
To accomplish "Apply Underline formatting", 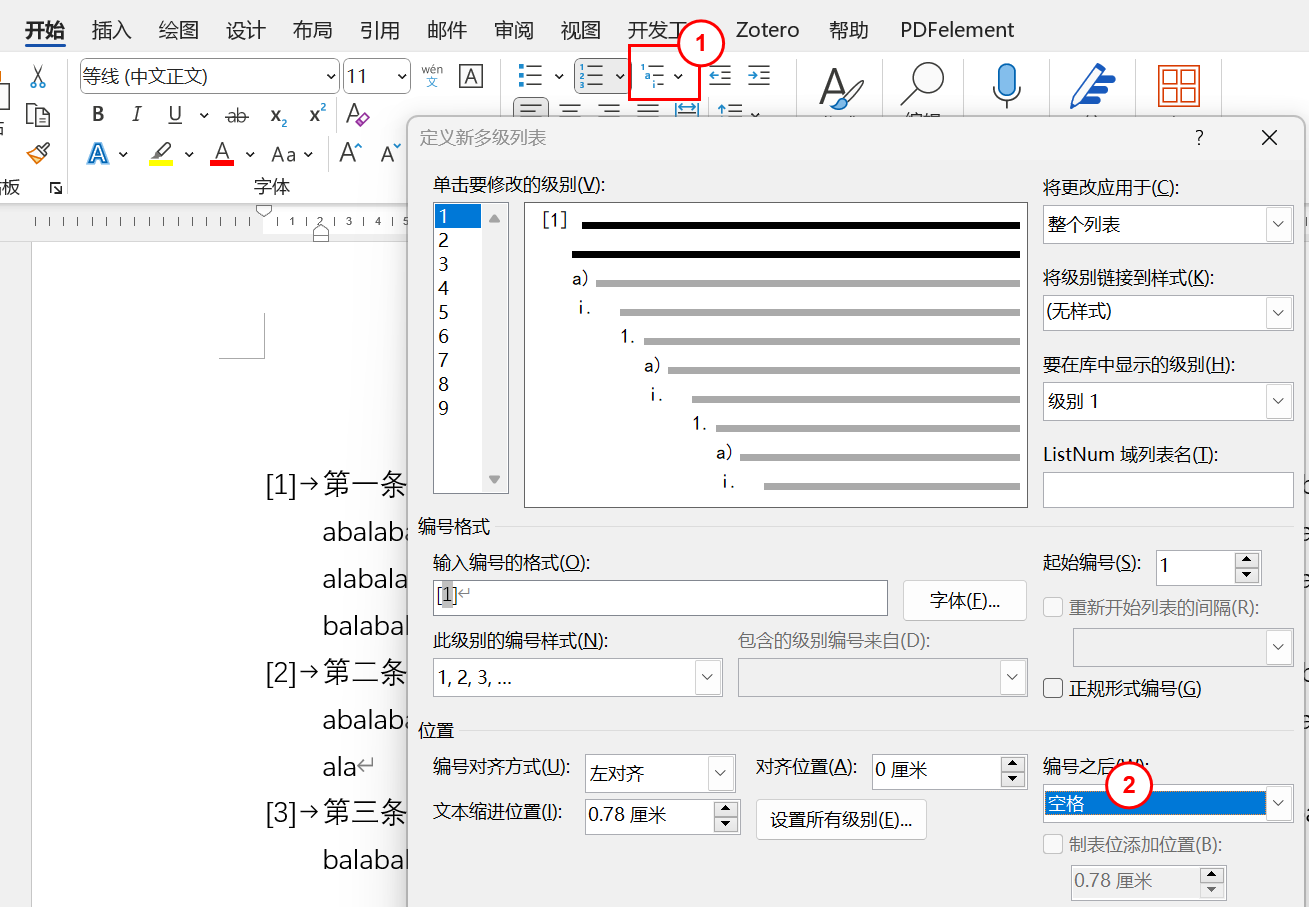I will [175, 115].
